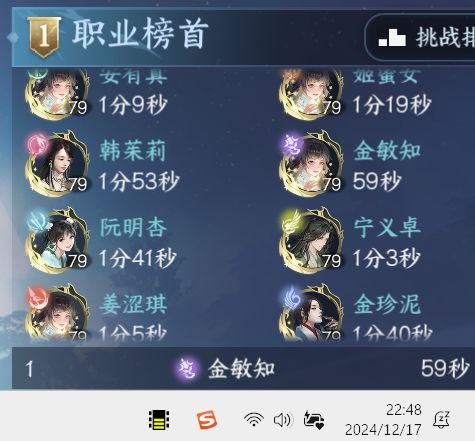Click the player name 阮明杏

(133, 228)
